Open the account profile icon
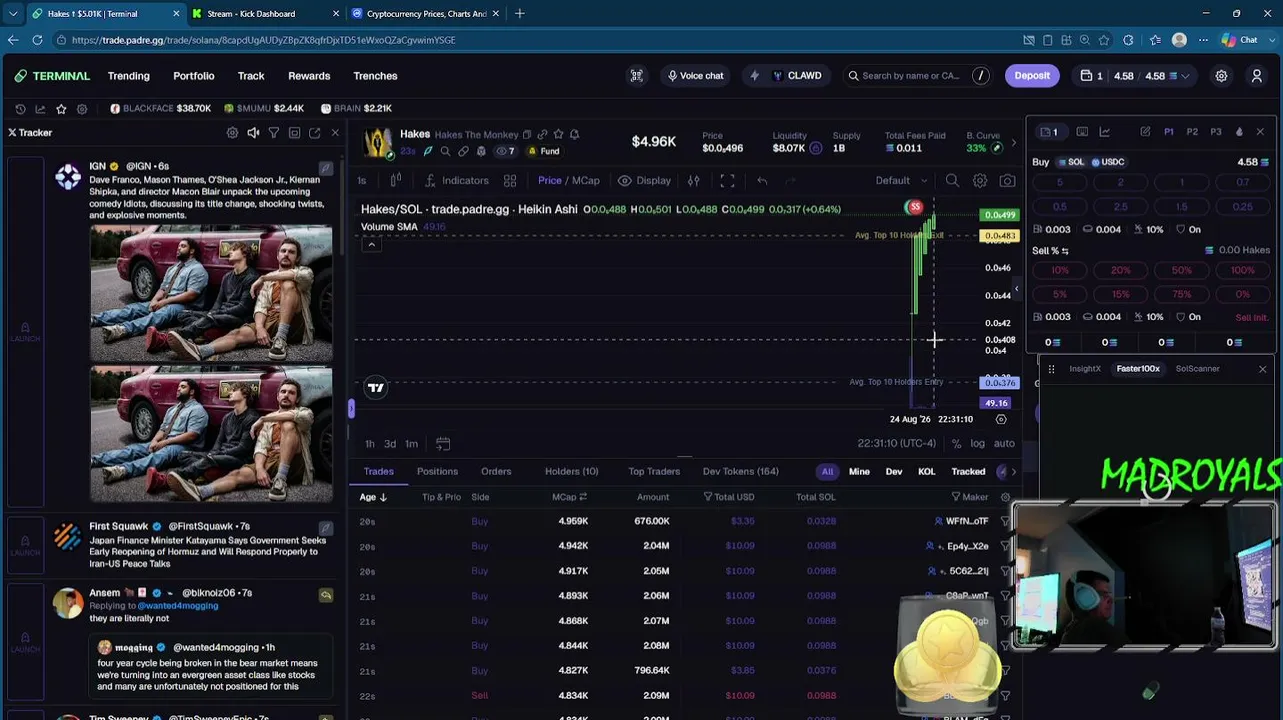1283x720 pixels. pos(1257,76)
